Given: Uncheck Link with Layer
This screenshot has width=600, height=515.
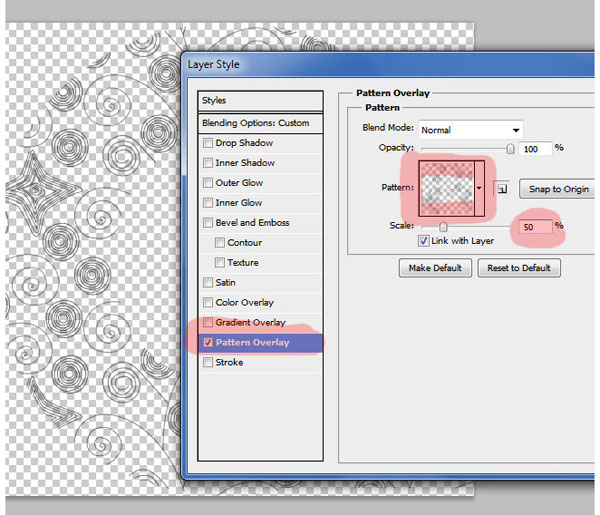Looking at the screenshot, I should tap(424, 241).
